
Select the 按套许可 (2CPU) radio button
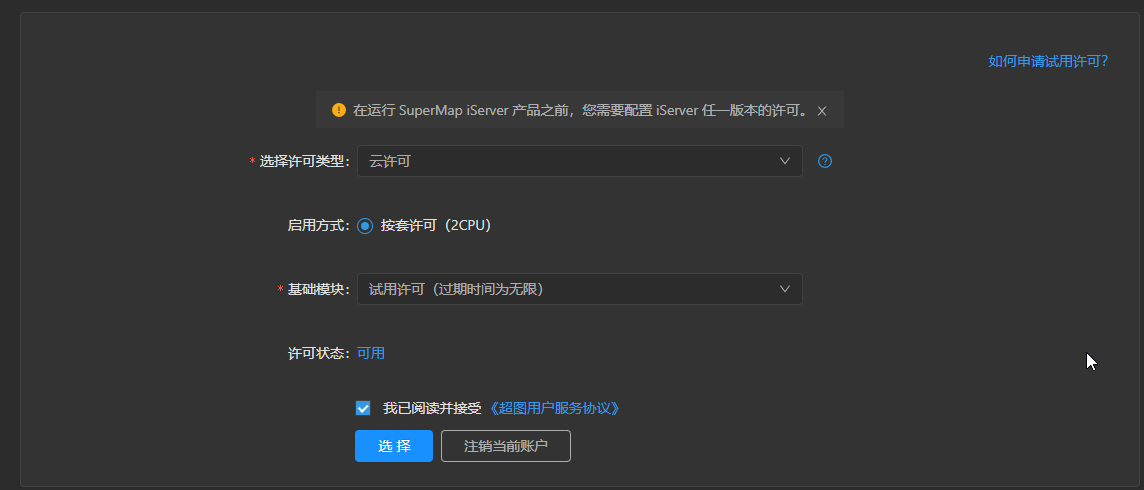click(x=366, y=226)
